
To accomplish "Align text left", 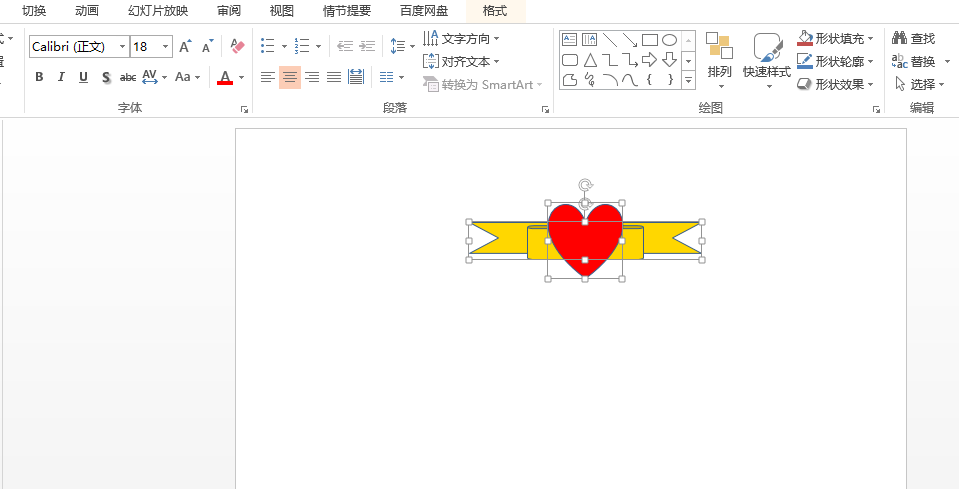I will (268, 77).
